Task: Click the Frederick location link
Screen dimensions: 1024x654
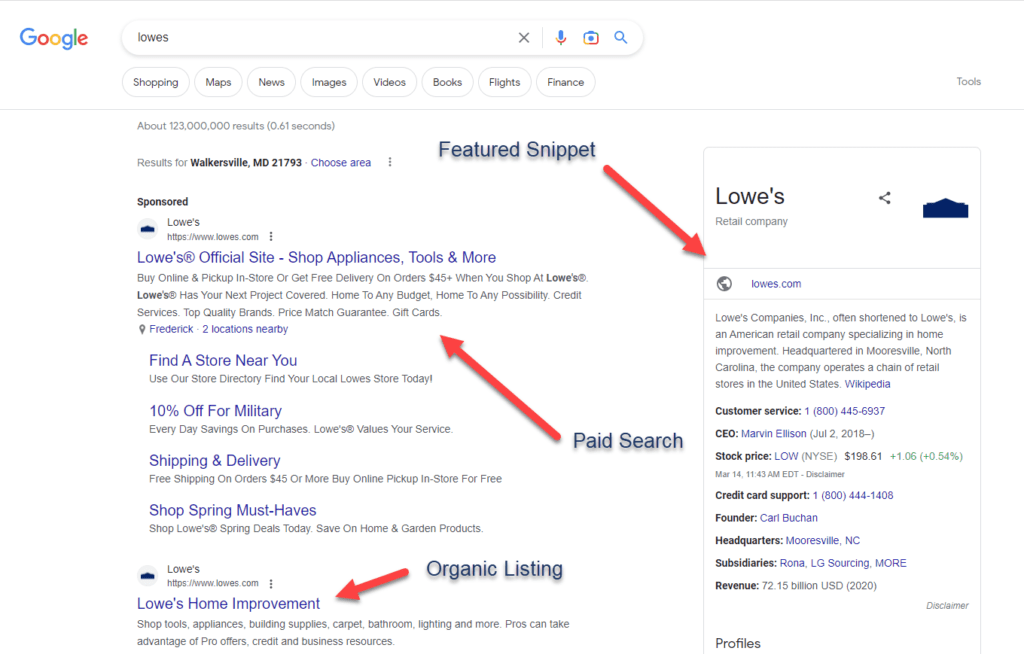Action: (x=171, y=329)
